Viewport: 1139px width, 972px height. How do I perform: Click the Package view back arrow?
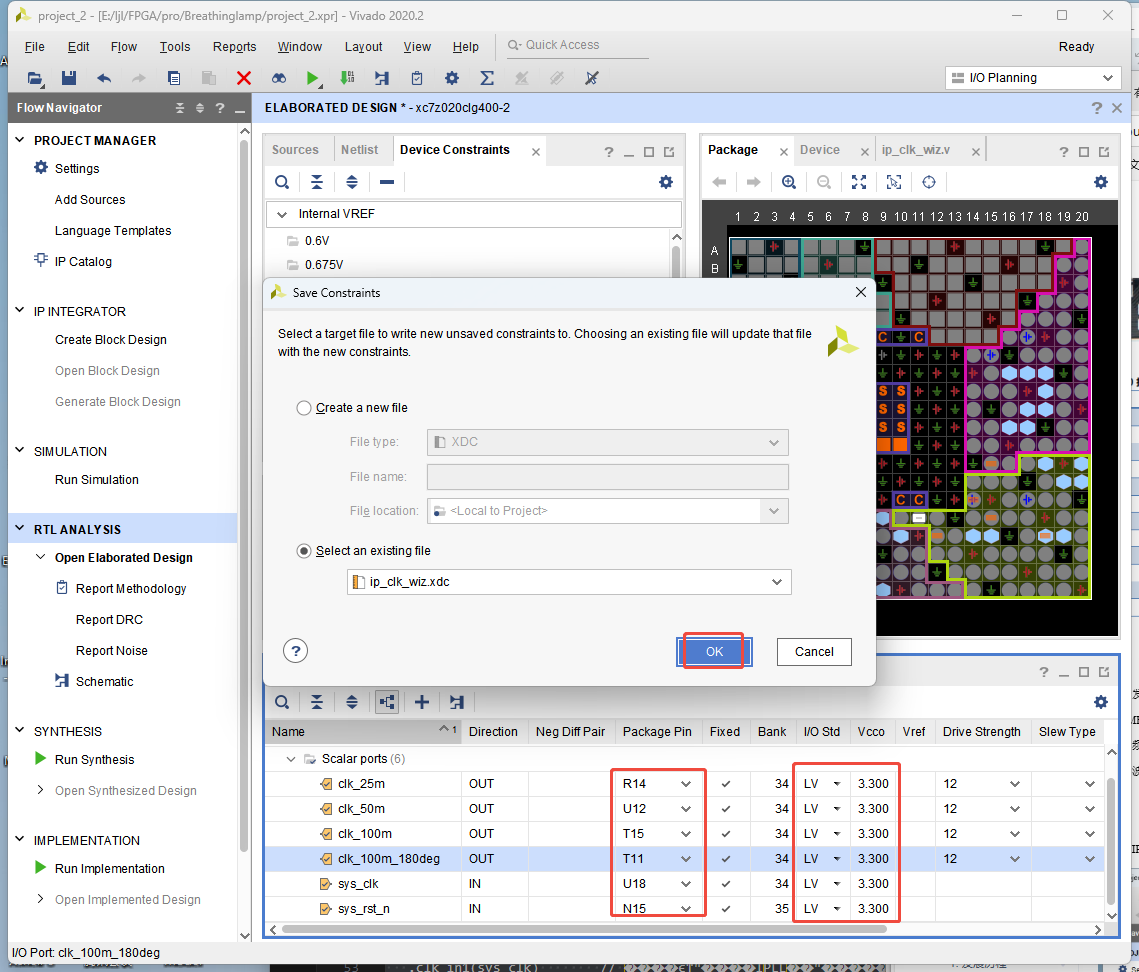(719, 182)
